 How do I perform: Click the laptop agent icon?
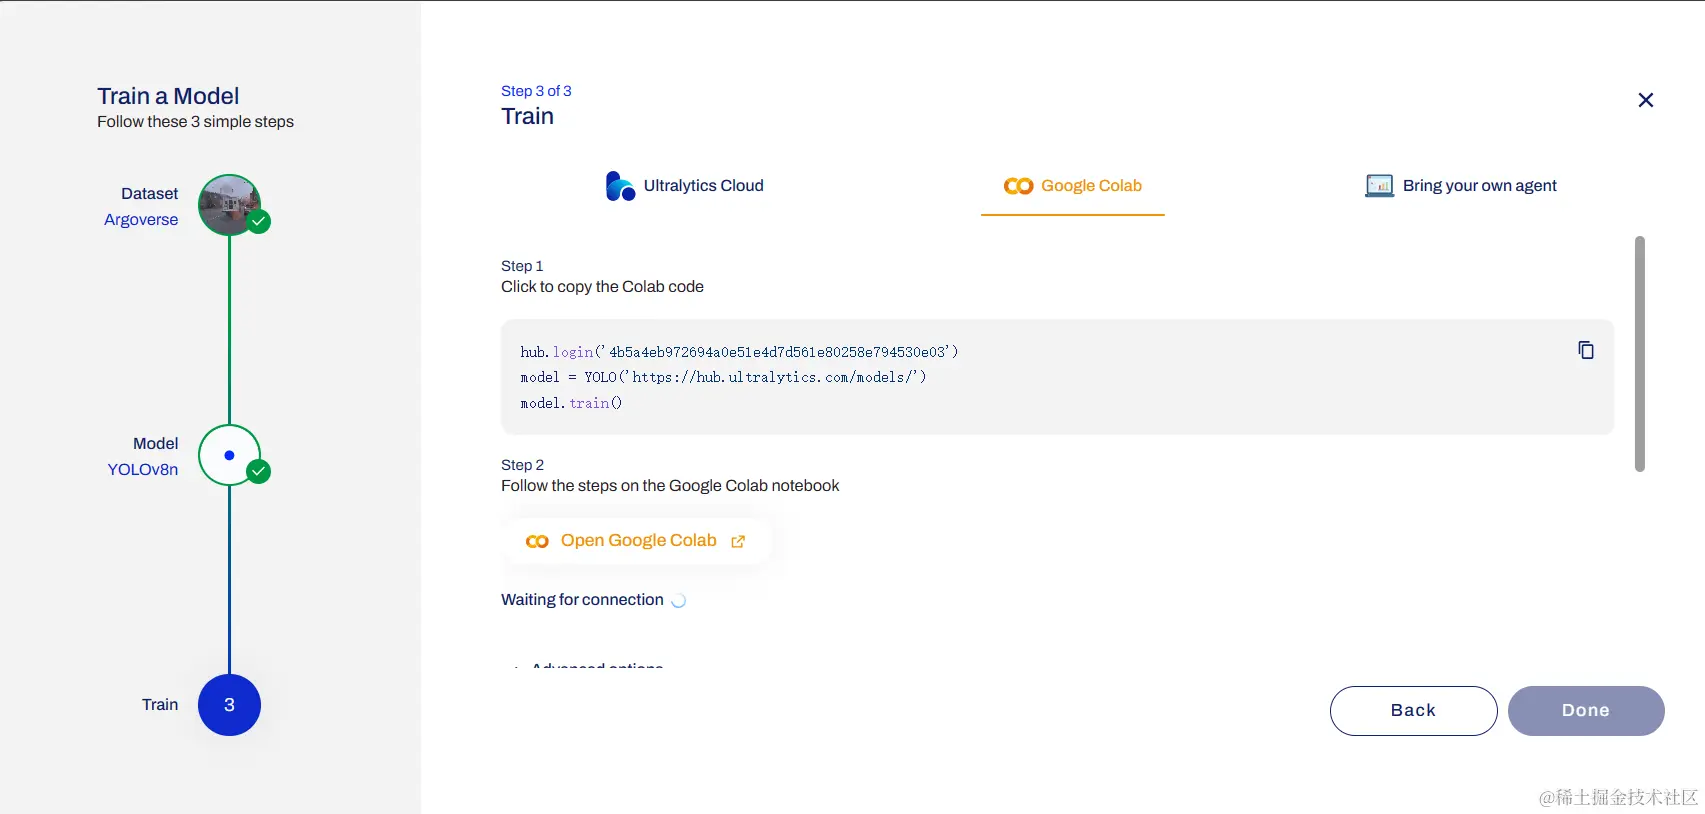pyautogui.click(x=1380, y=186)
